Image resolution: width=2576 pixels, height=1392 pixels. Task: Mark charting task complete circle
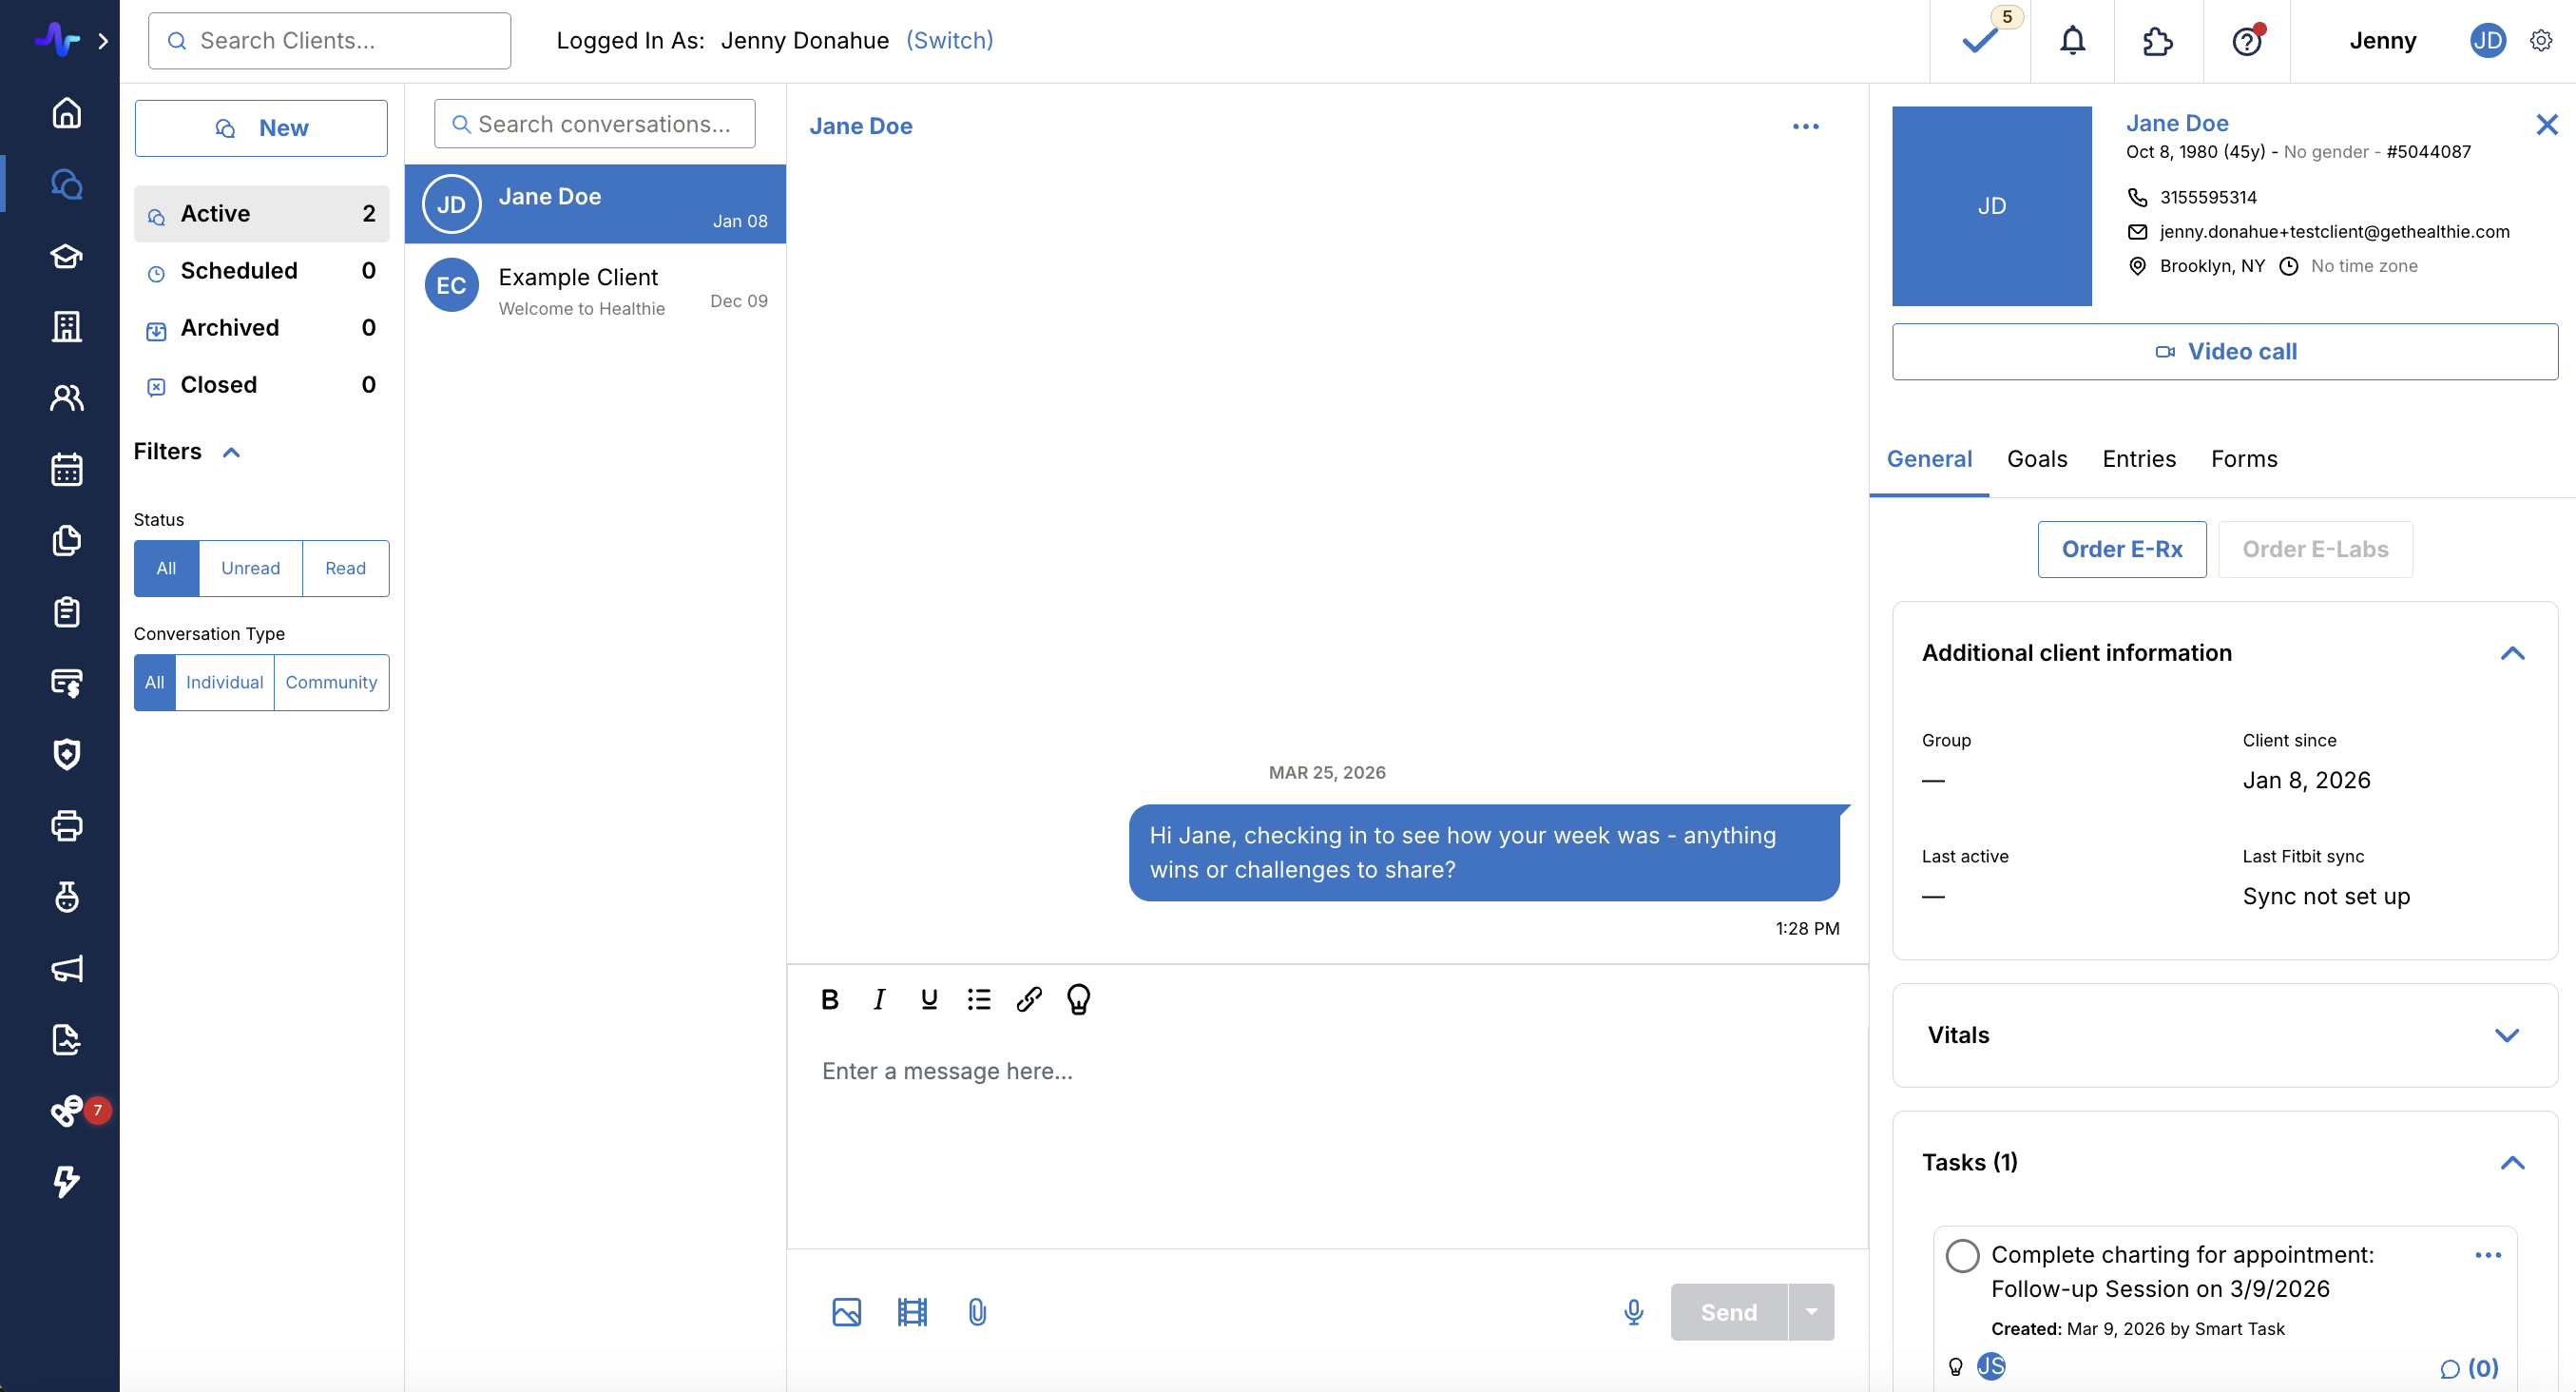1962,1256
